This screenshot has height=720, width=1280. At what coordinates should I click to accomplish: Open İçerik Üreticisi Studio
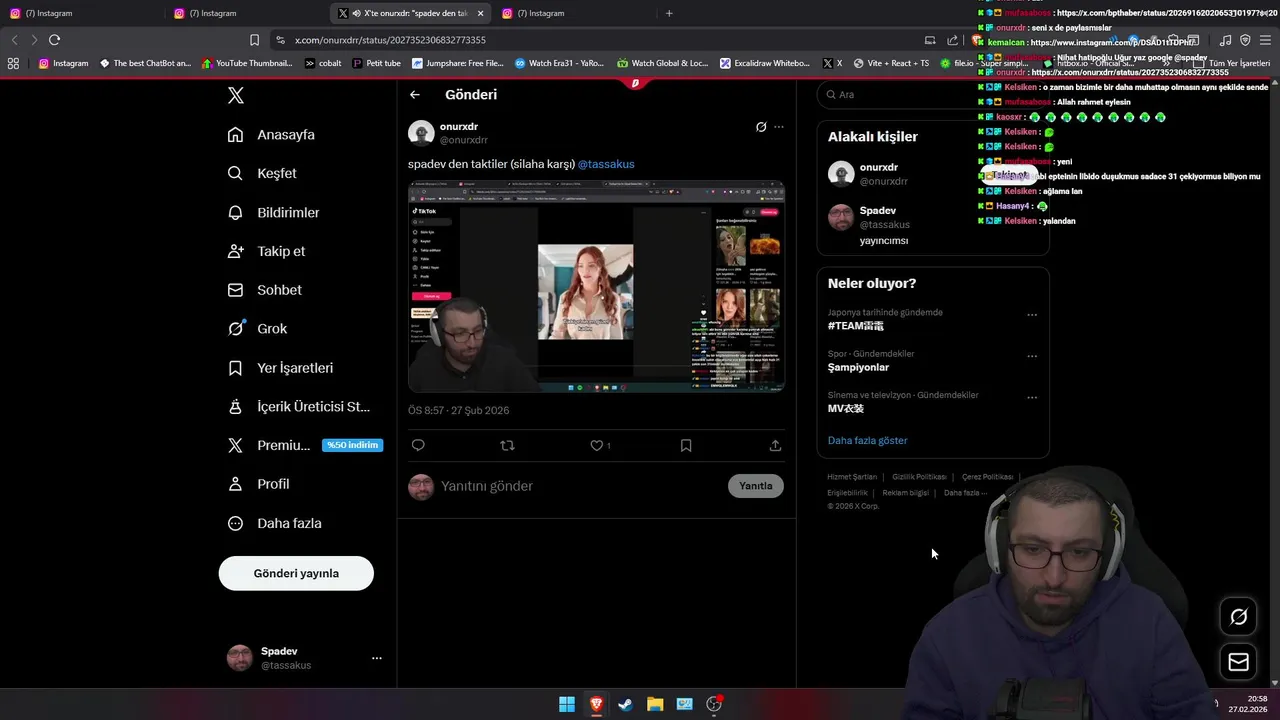click(299, 407)
